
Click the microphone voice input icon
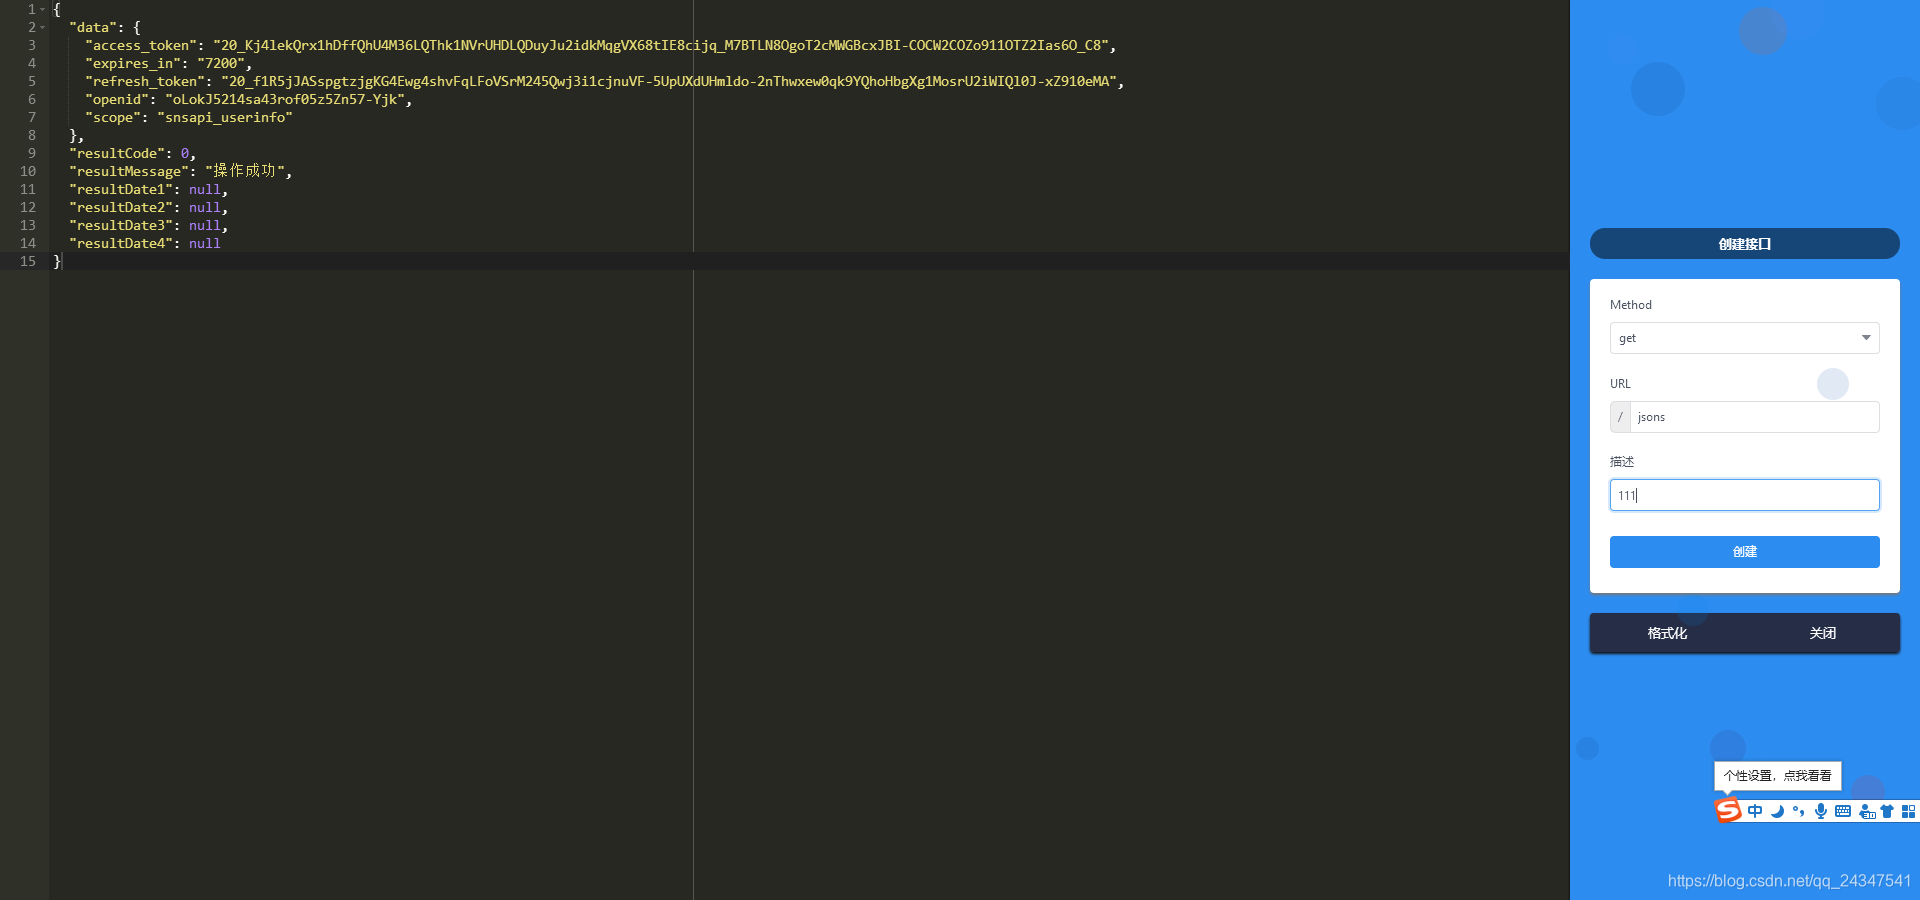[x=1821, y=811]
